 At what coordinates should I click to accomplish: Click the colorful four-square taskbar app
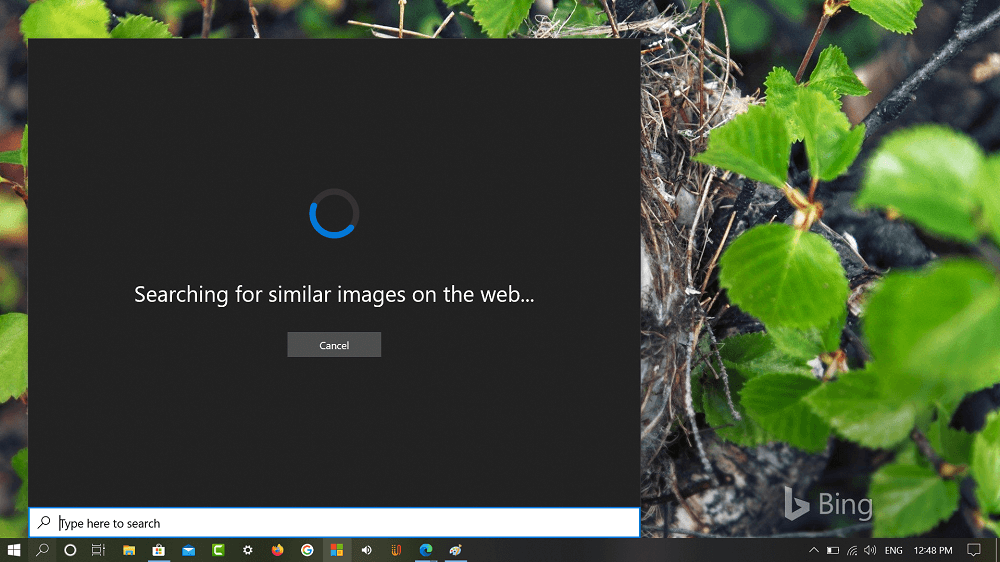[x=337, y=550]
